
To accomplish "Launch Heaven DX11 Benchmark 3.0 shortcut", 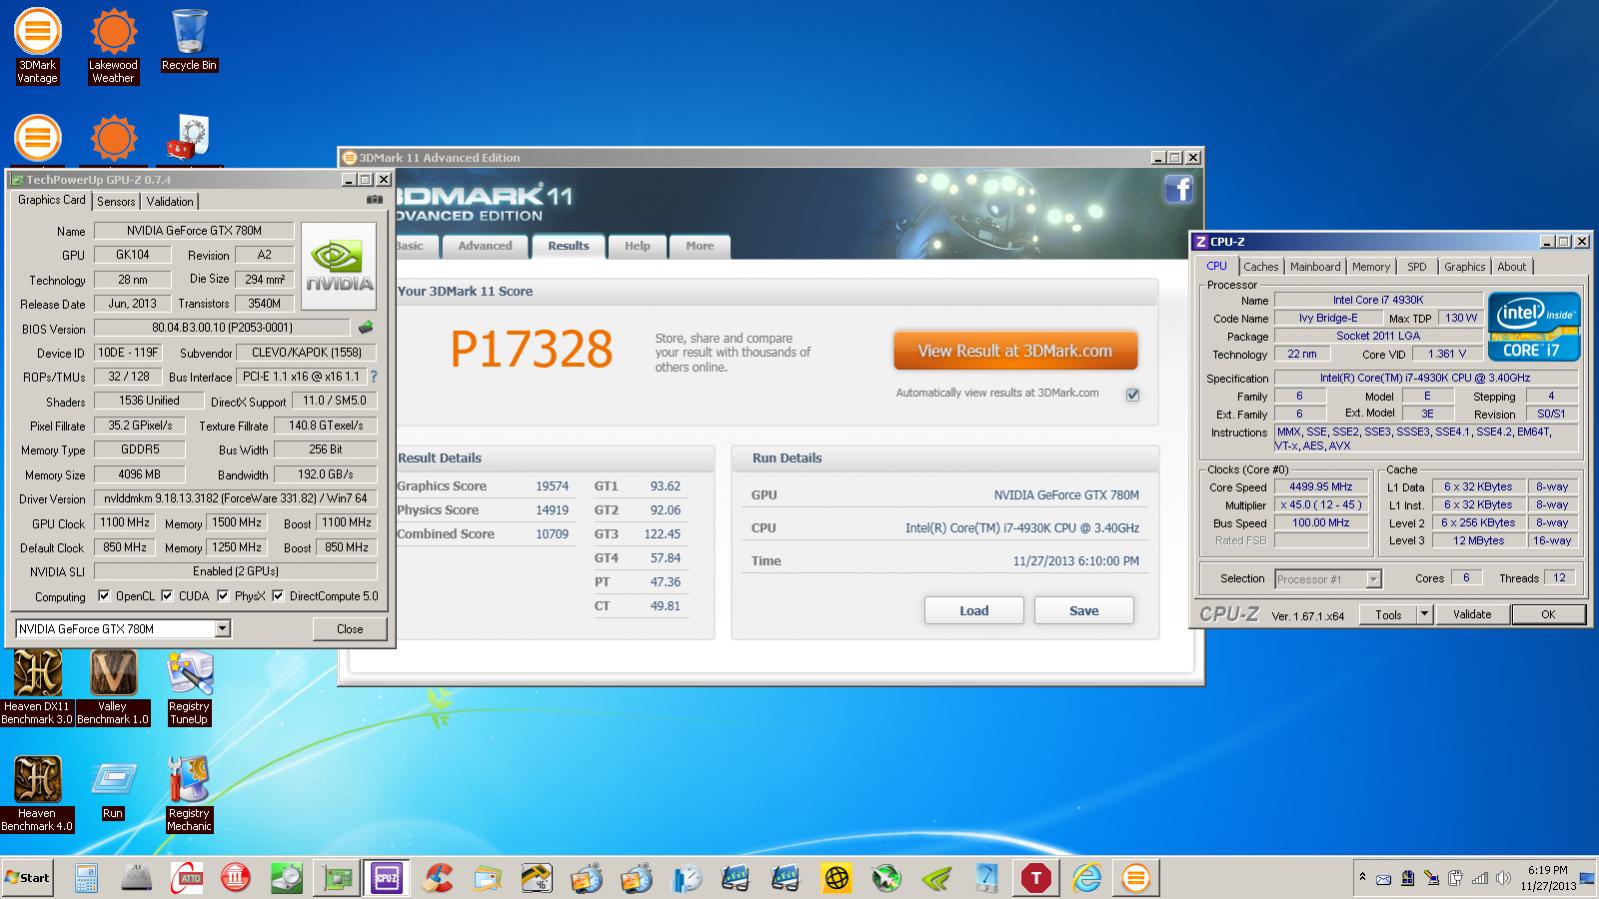I will (x=37, y=687).
